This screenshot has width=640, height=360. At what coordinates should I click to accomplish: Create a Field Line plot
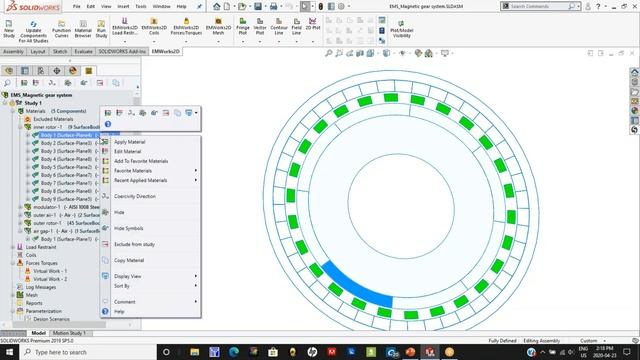(297, 26)
